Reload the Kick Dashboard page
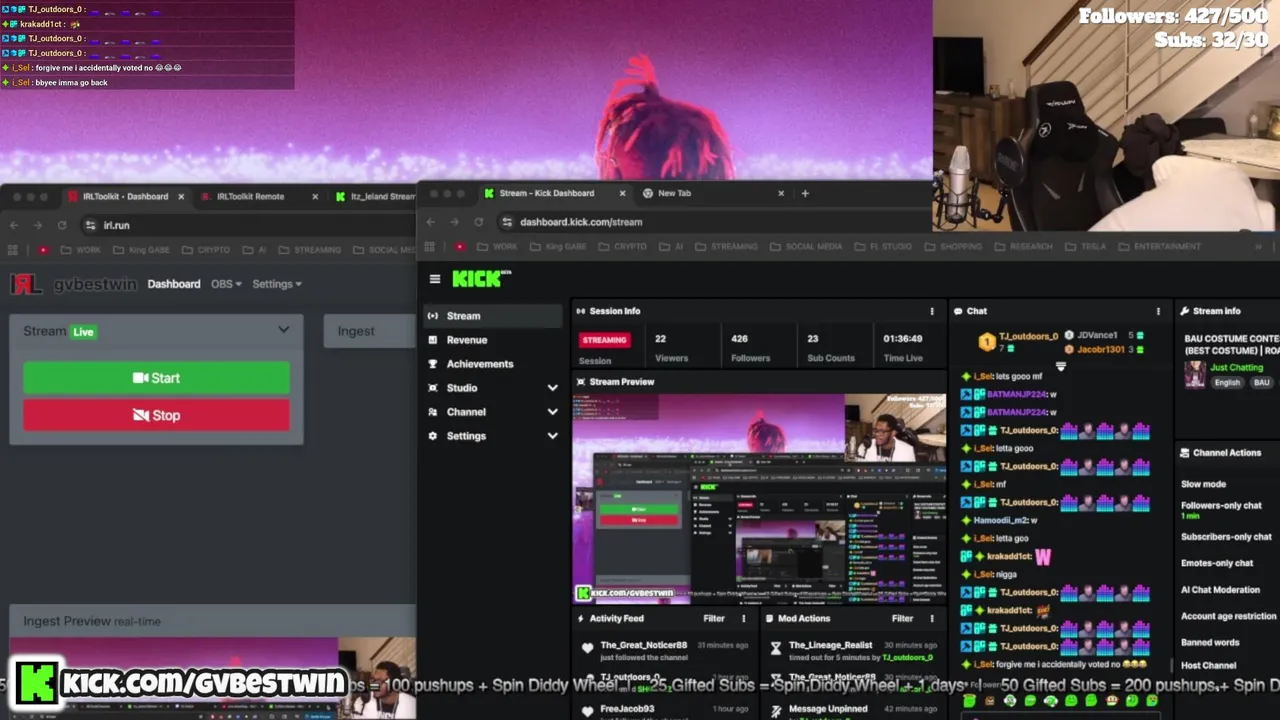Viewport: 1280px width, 720px height. [479, 222]
